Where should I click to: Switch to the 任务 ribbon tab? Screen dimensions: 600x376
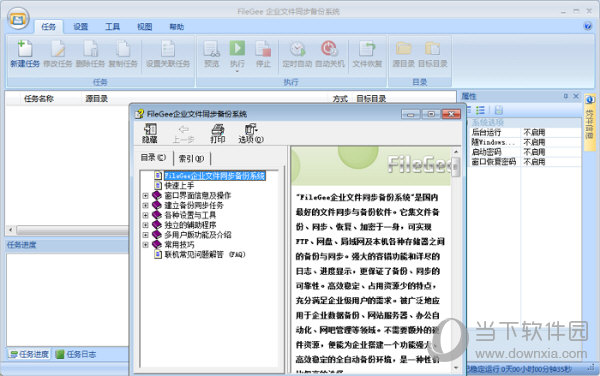pos(49,27)
